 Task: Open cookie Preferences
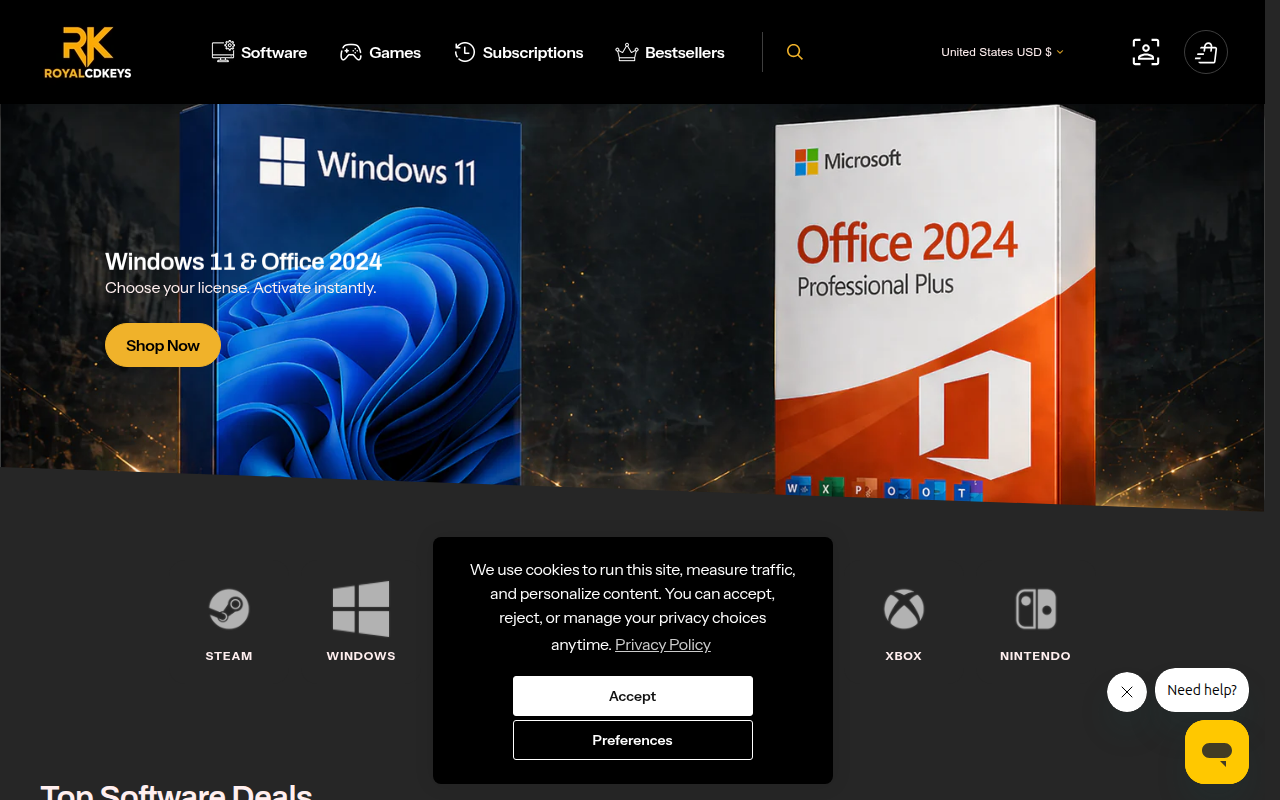633,740
